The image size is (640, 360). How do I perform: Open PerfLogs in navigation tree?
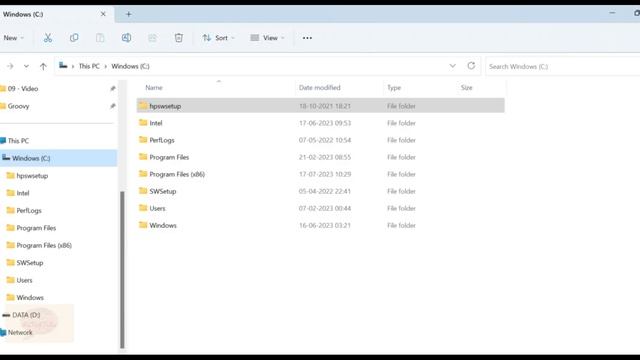coord(29,211)
